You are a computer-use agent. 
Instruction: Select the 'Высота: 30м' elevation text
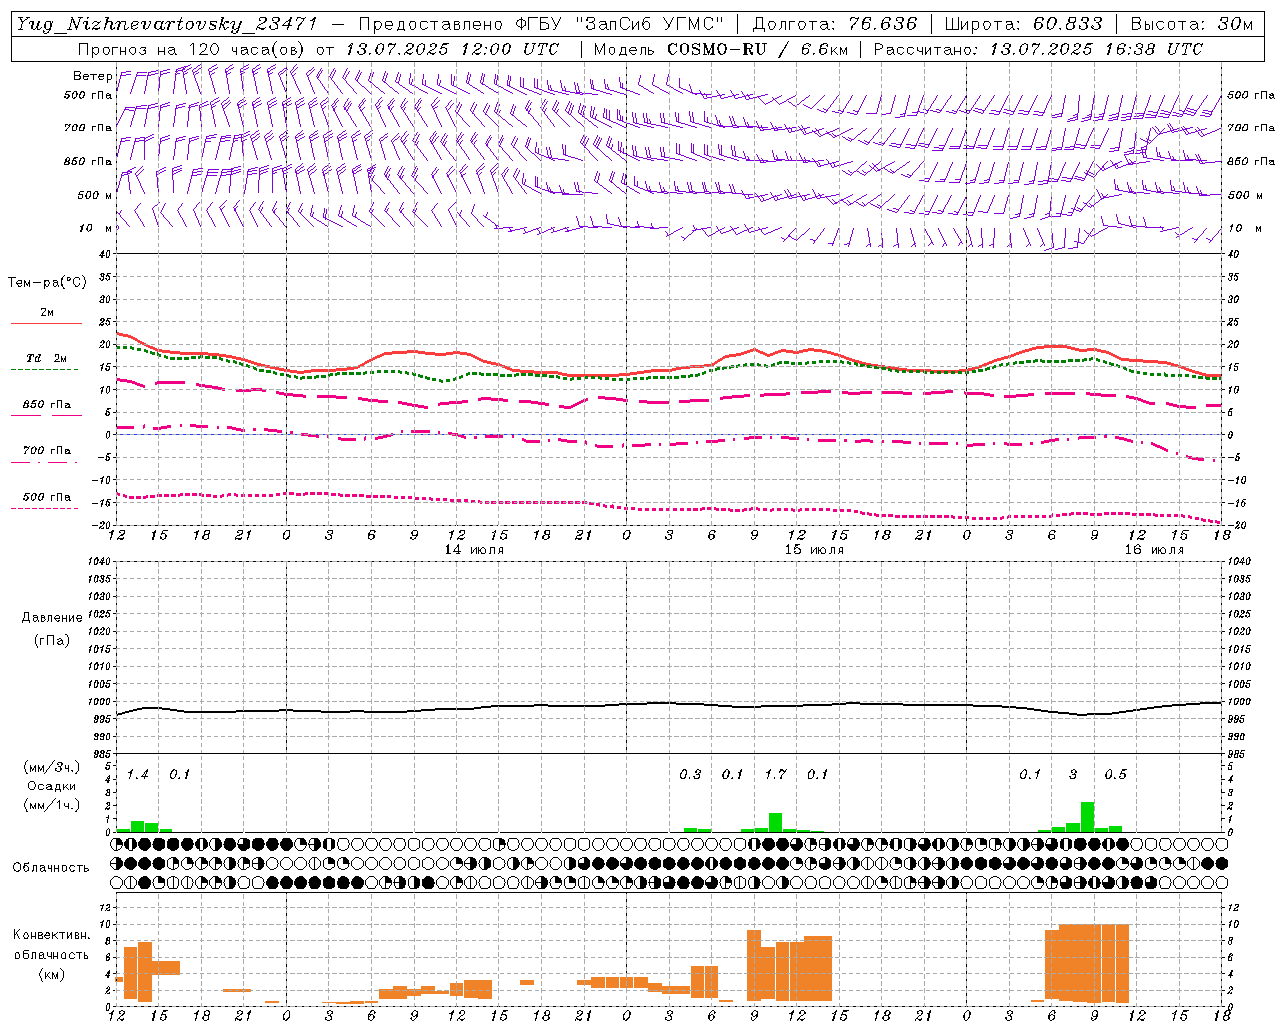point(1192,24)
